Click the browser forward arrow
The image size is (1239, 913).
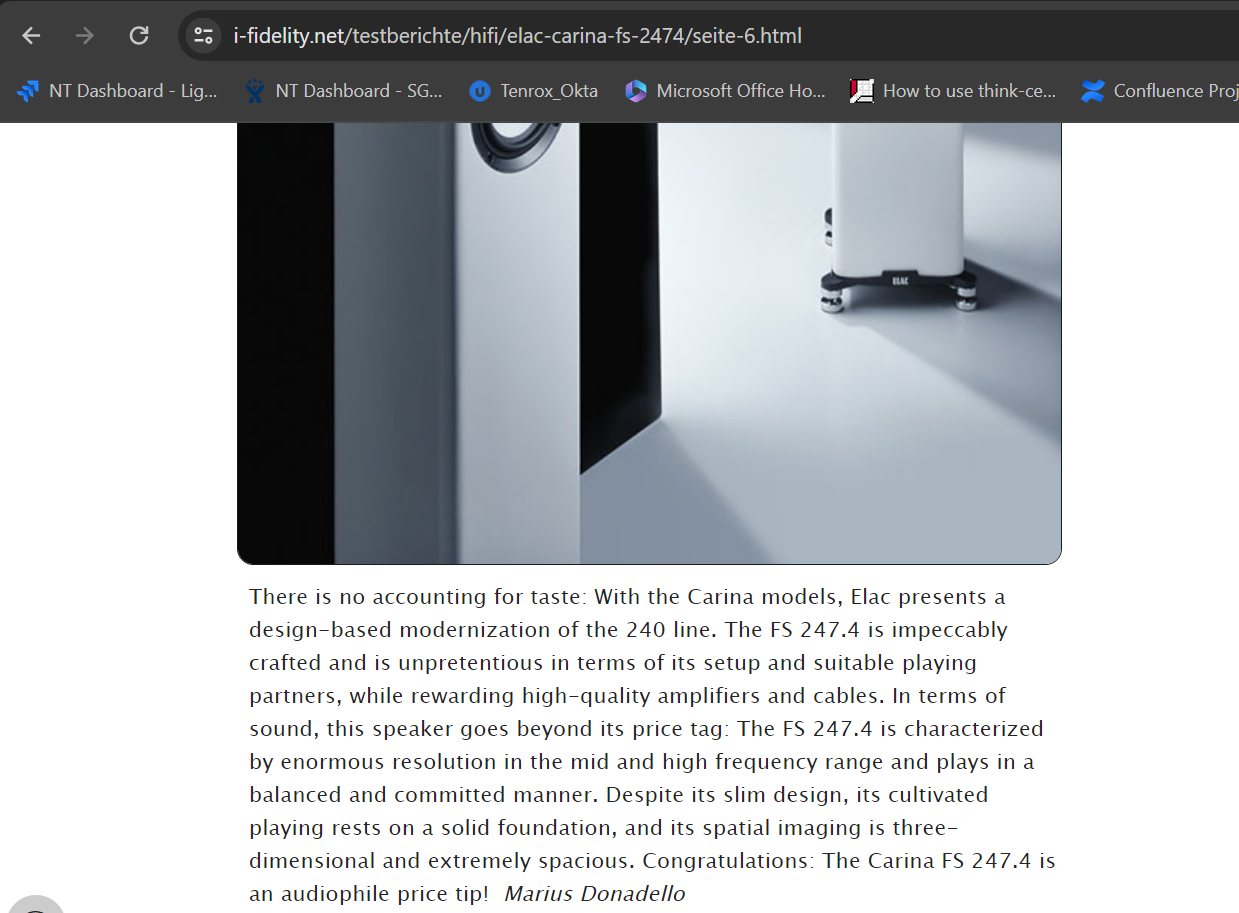click(x=85, y=36)
